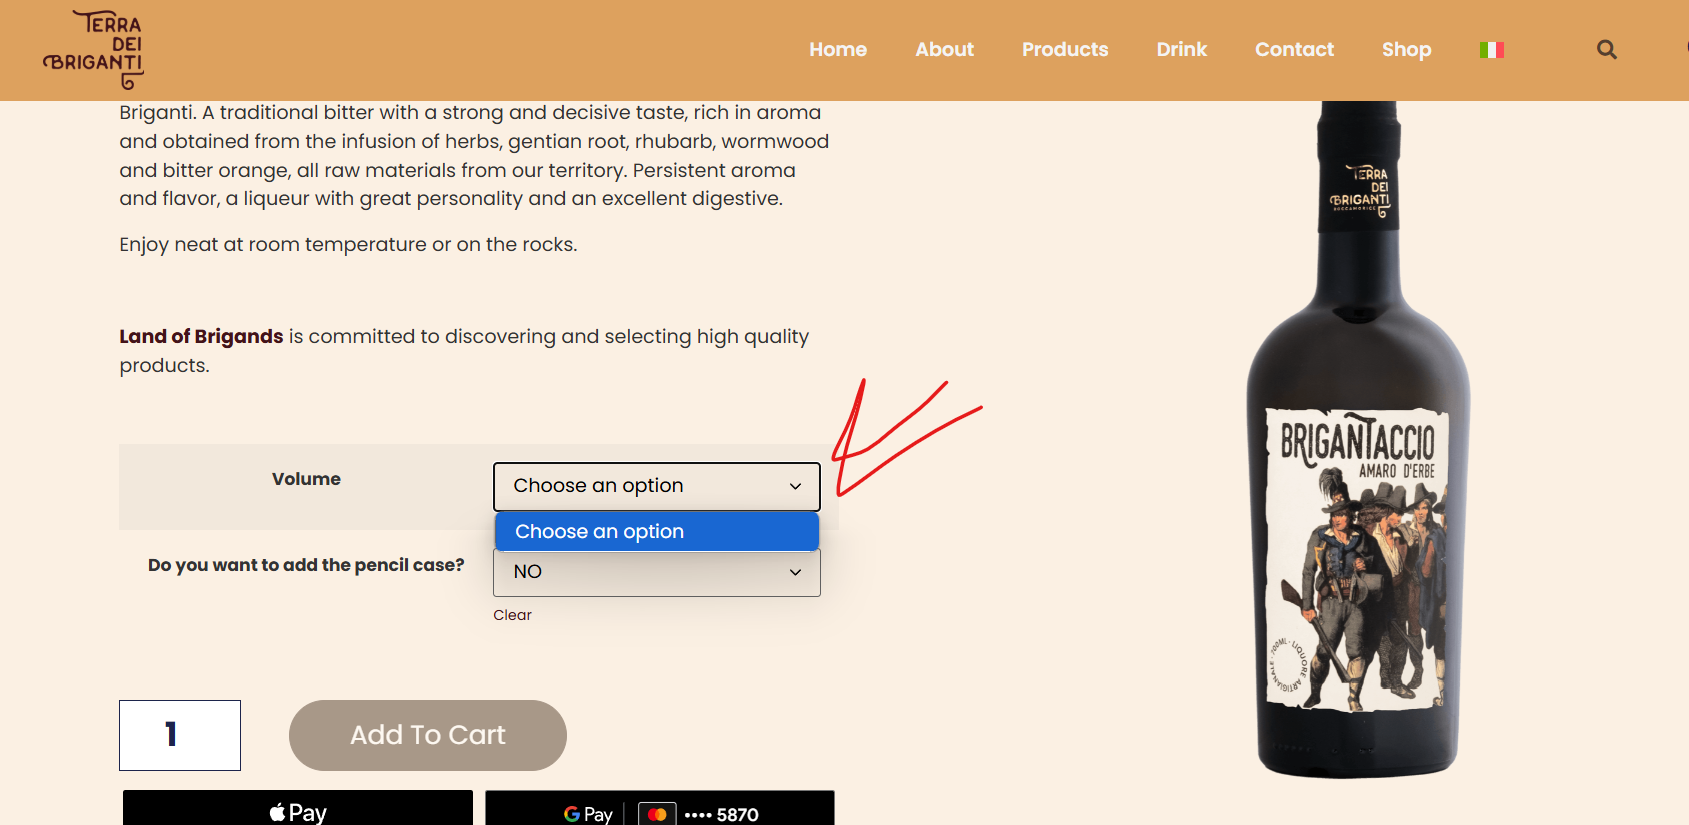Viewport: 1689px width, 825px height.
Task: Open the pencil case dropdown showing NO
Action: 657,572
